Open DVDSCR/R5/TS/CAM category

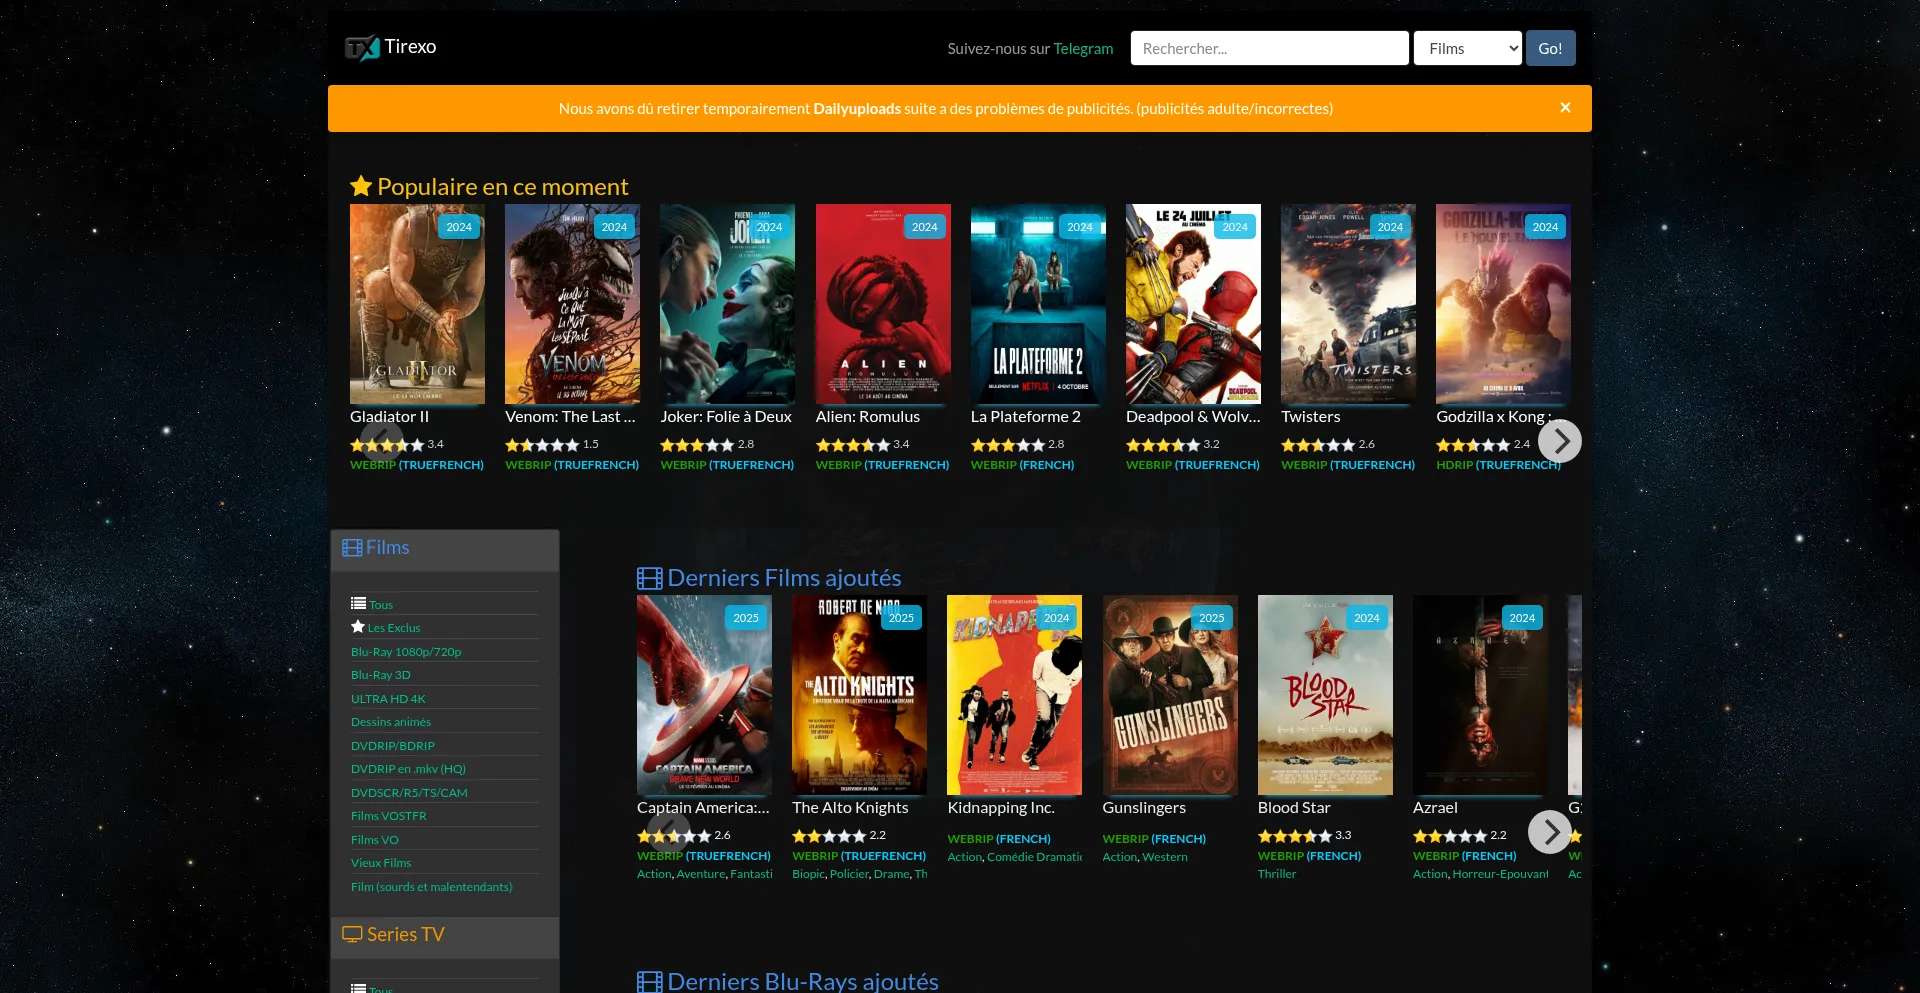(409, 793)
